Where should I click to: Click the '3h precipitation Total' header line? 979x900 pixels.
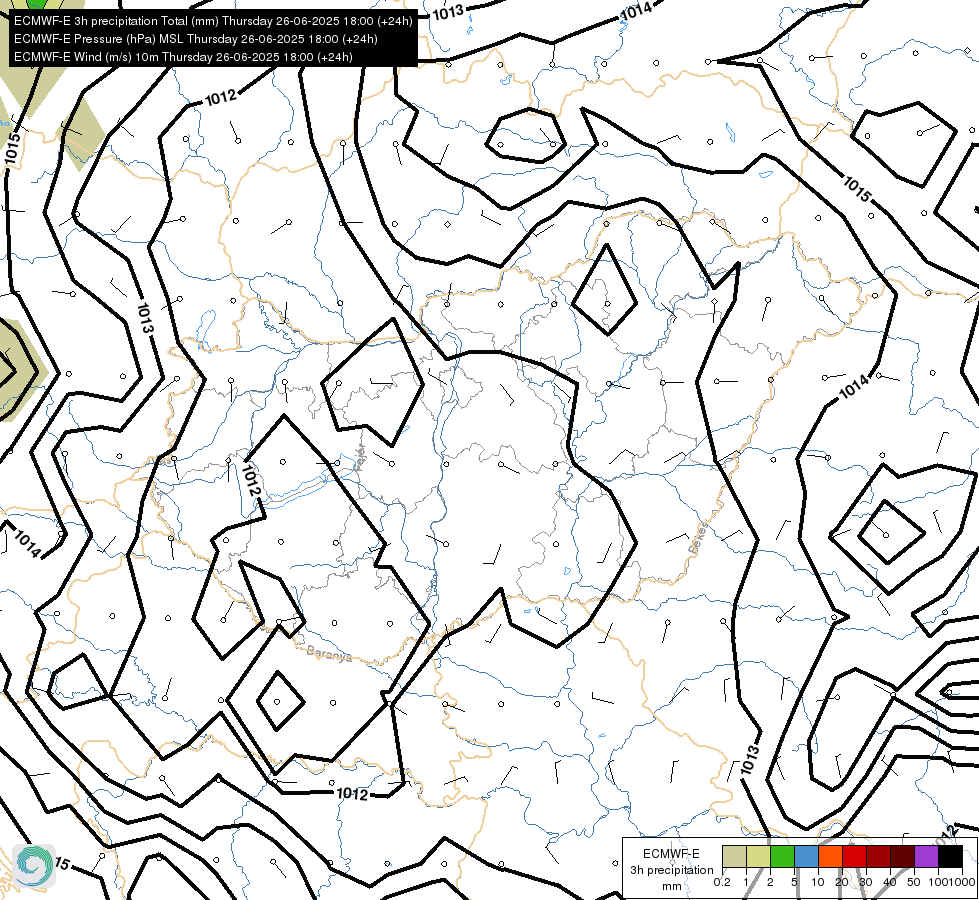(x=213, y=21)
